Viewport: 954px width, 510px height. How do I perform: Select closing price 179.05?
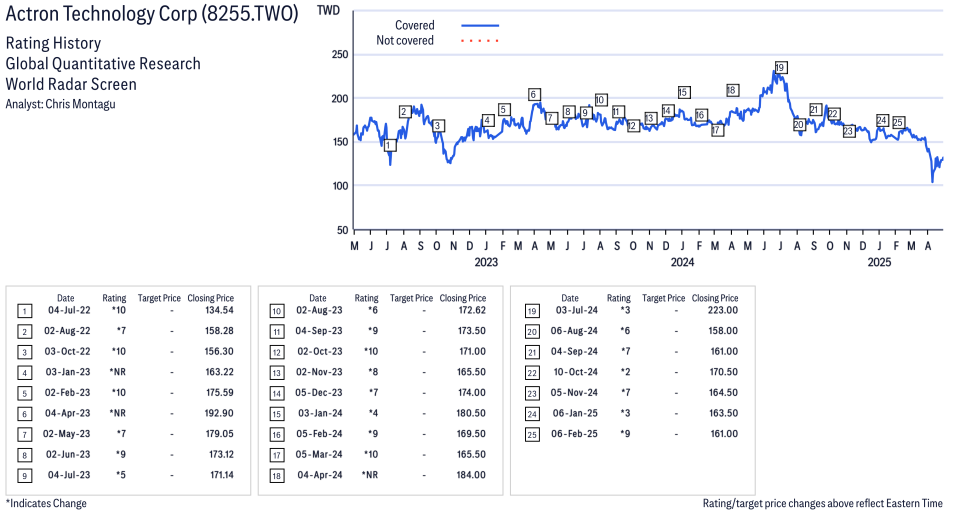pyautogui.click(x=219, y=434)
